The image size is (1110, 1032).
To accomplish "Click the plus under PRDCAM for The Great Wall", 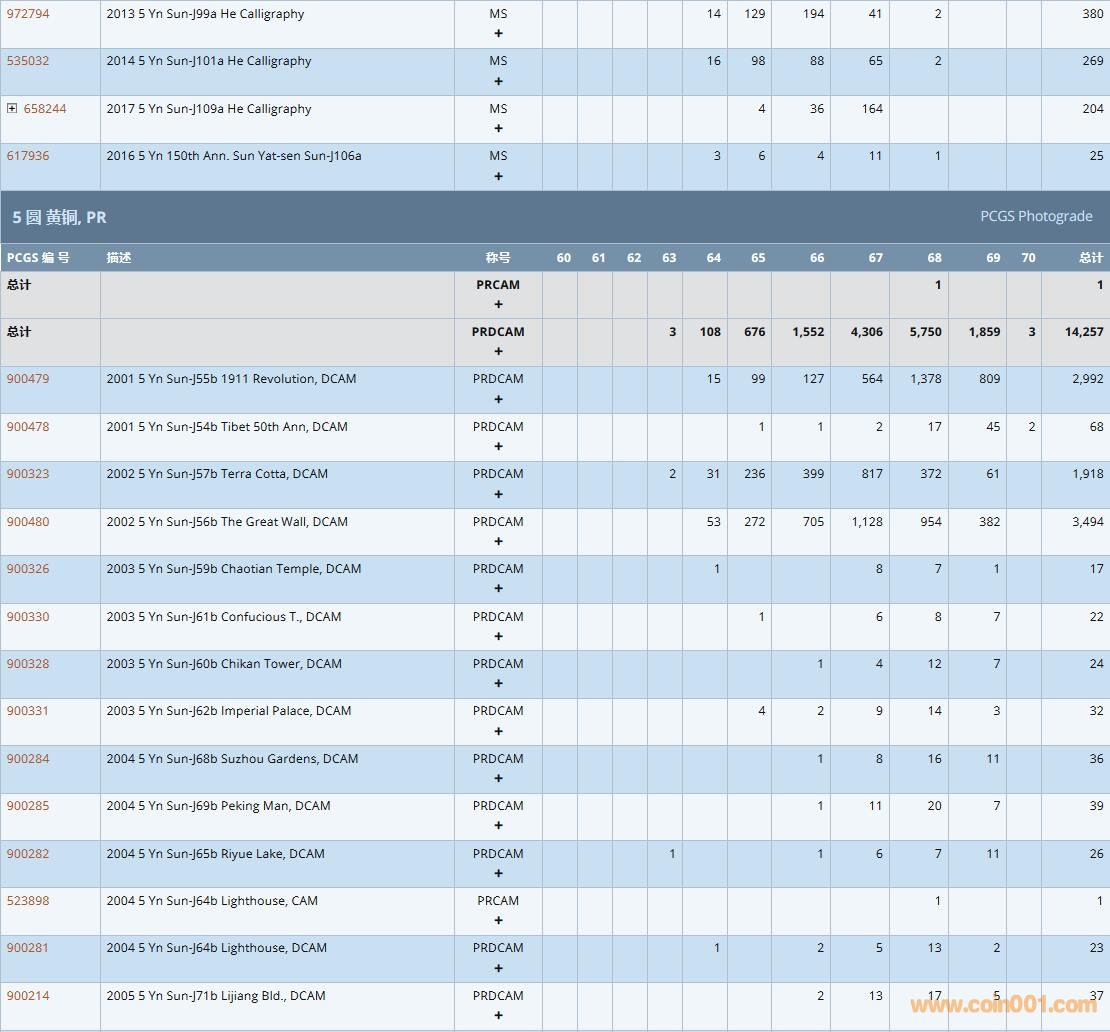I will point(498,541).
